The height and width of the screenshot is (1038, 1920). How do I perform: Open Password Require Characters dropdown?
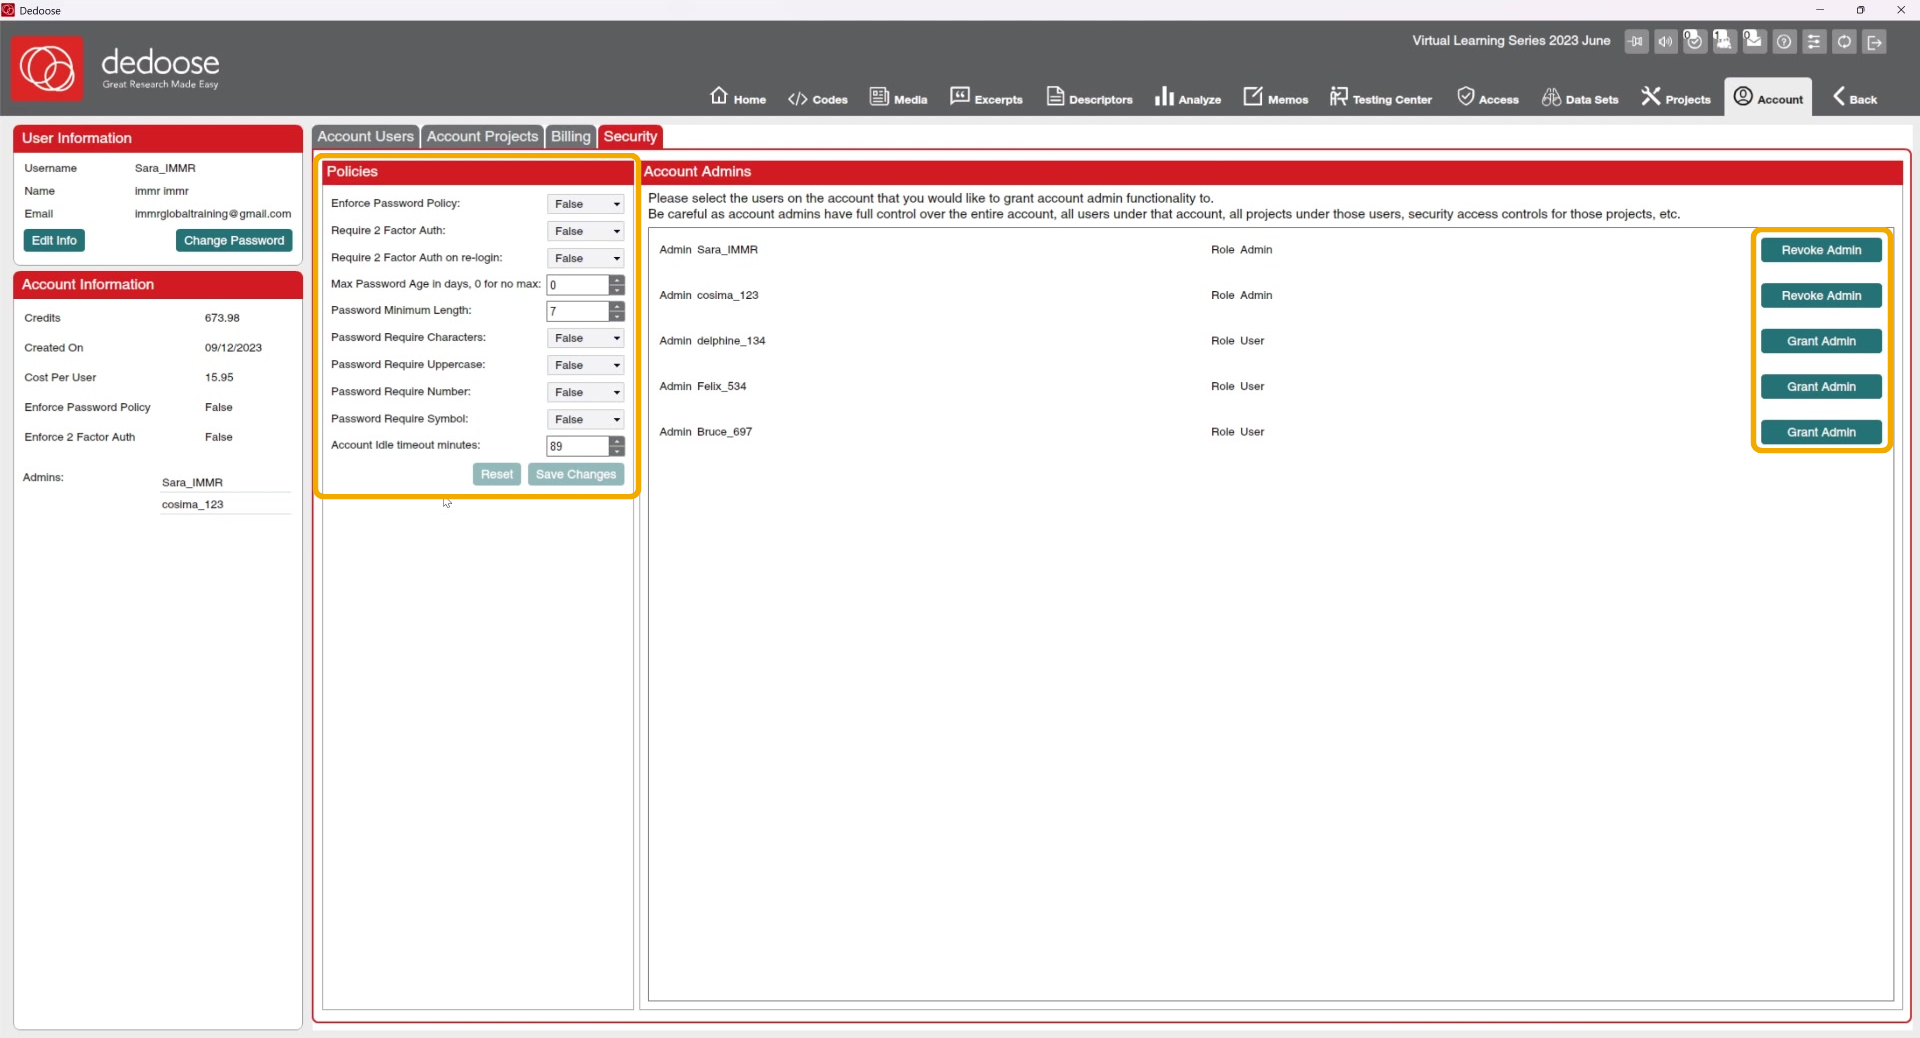click(x=585, y=338)
